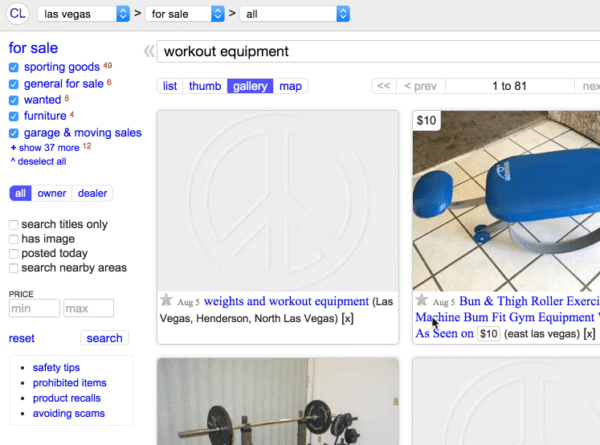Switch to thumb view tab
600x445 pixels.
(204, 86)
